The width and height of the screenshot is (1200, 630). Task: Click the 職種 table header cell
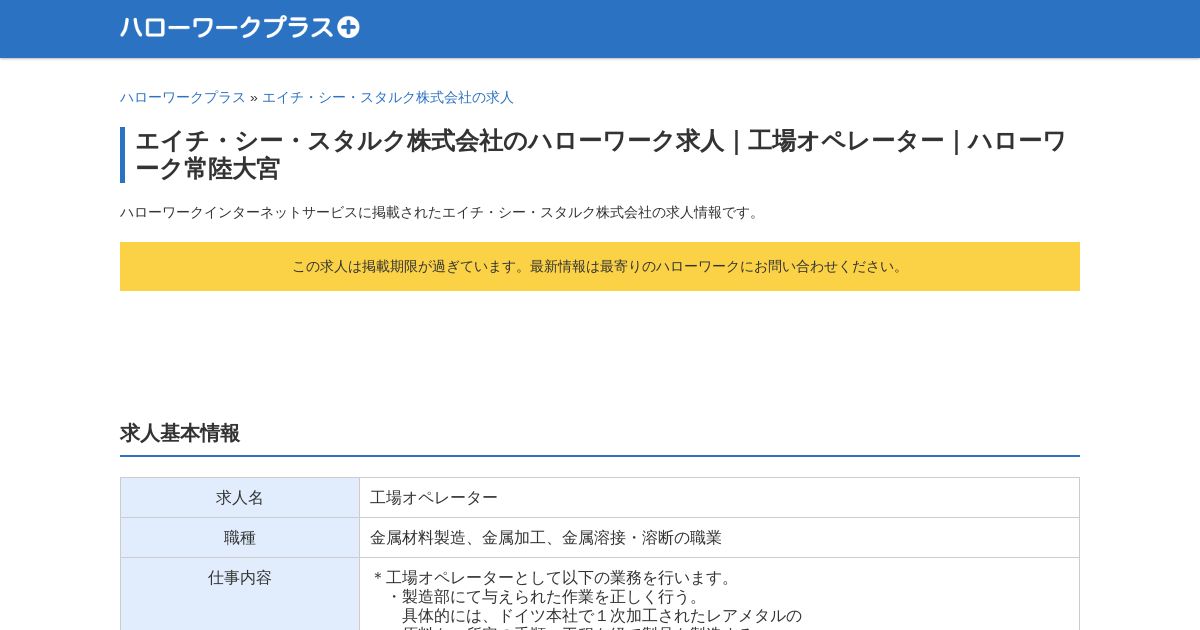click(240, 537)
